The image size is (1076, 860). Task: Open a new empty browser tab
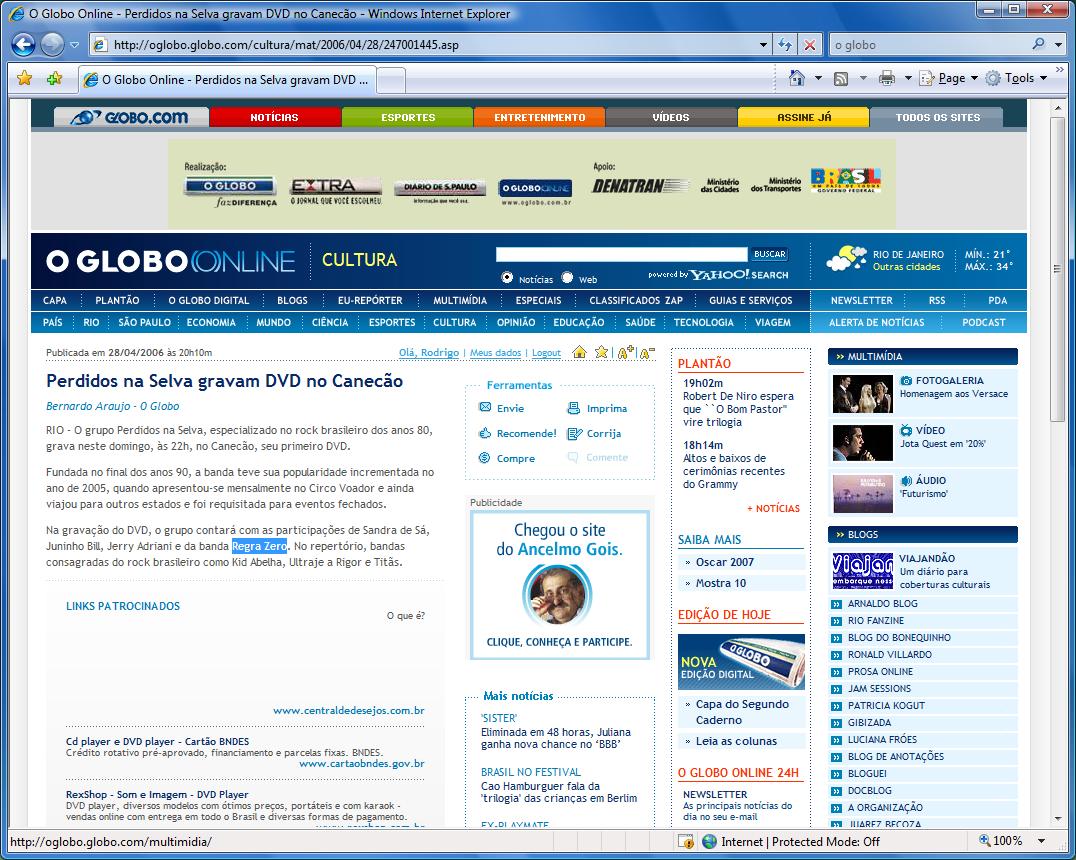[x=391, y=80]
